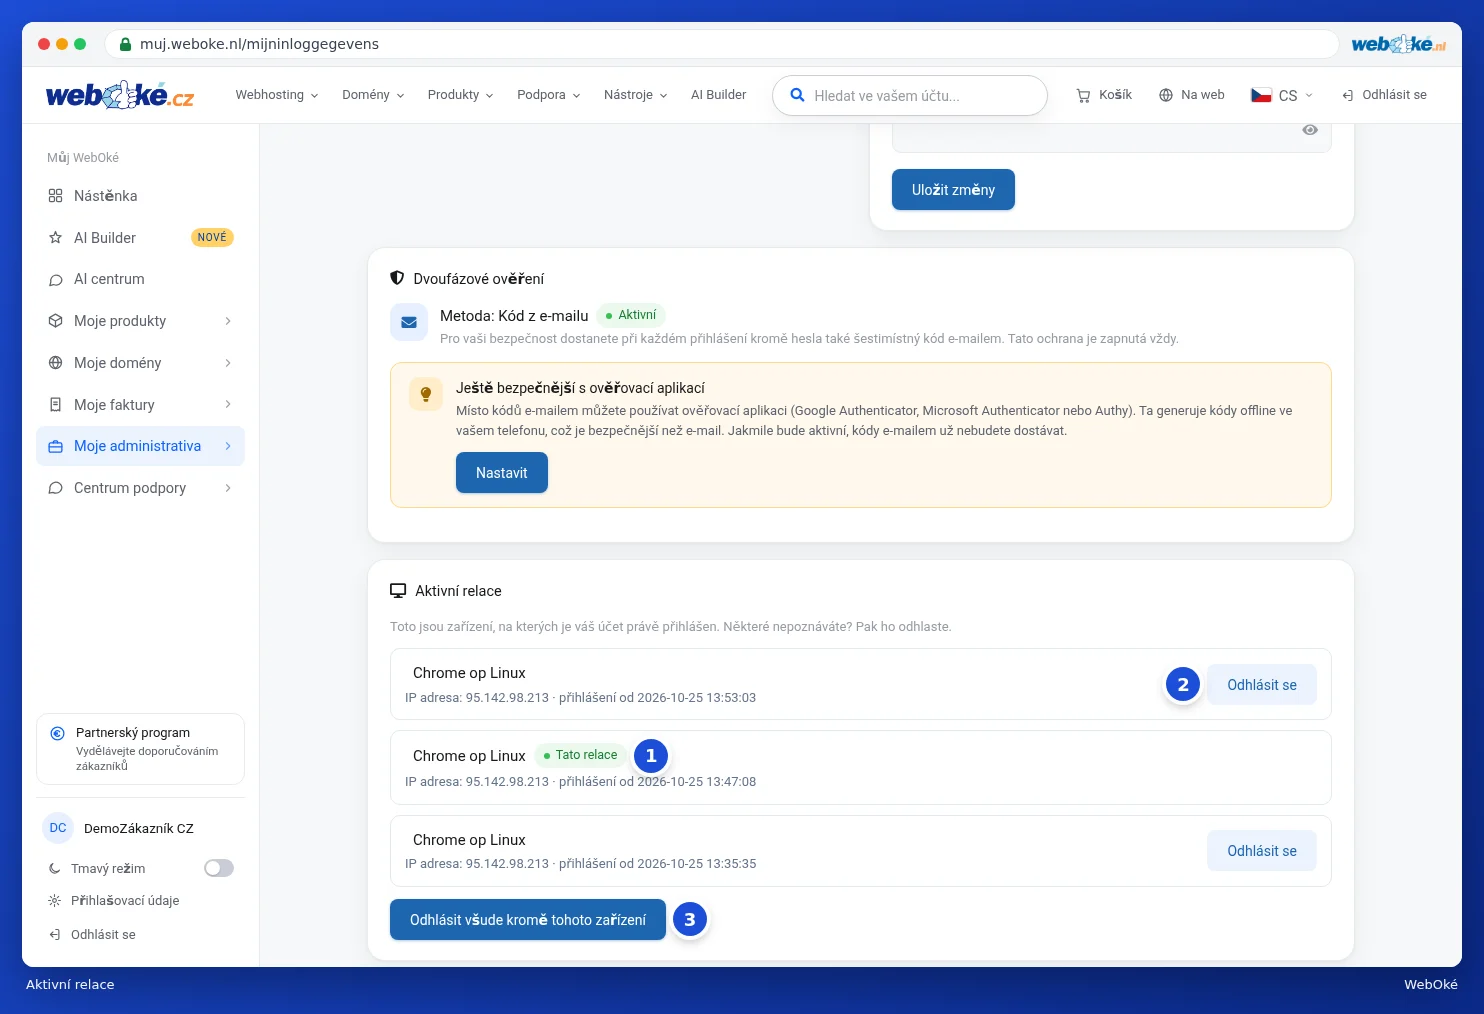Click Odhlásit se in the top bar
Screen dimensions: 1484x1014
[1384, 95]
